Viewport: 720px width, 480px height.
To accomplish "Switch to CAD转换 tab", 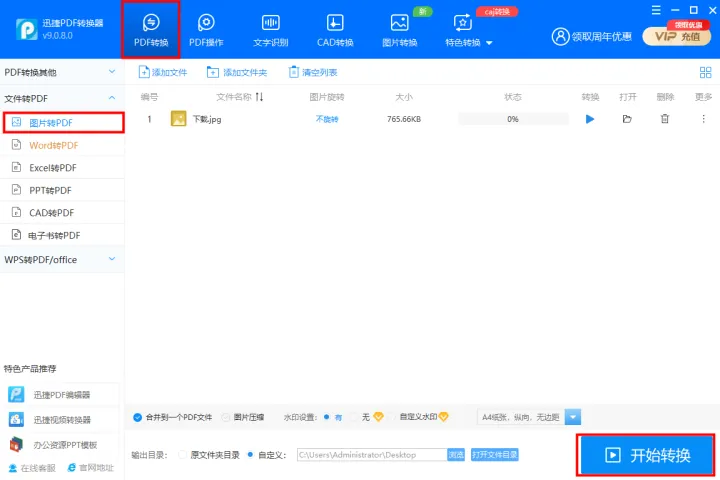I will (335, 30).
